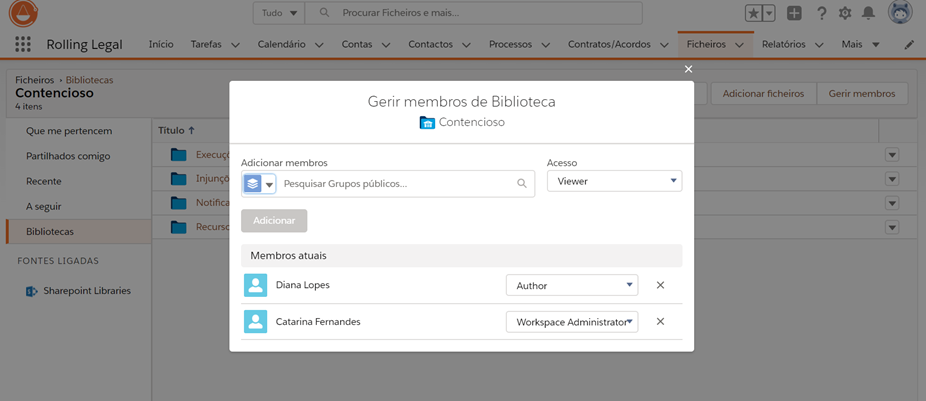Open the notifications bell icon
The width and height of the screenshot is (926, 401).
tap(869, 13)
